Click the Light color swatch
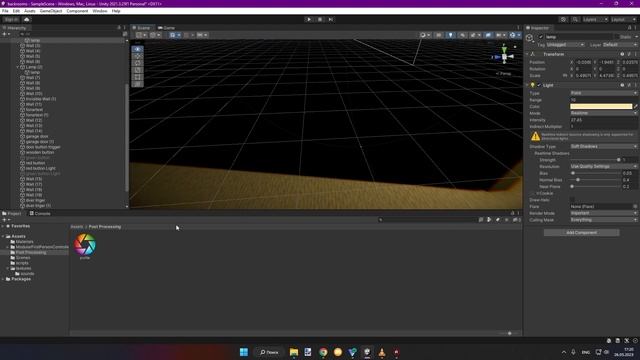 (601, 107)
